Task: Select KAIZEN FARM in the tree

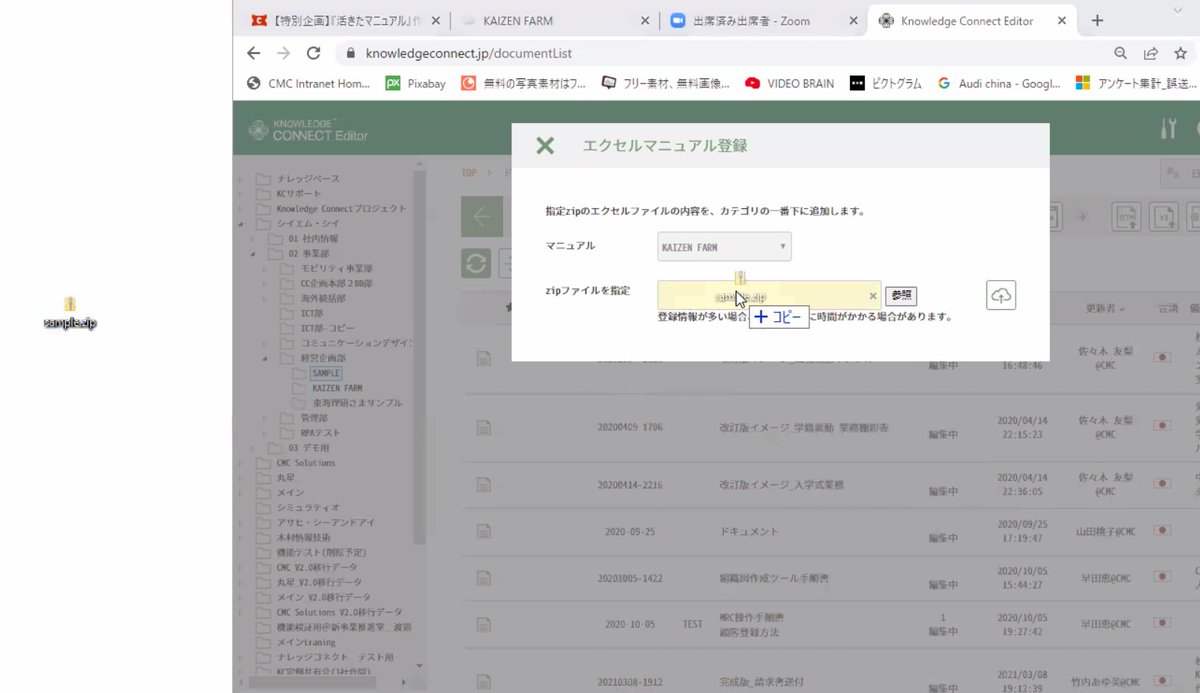Action: (x=337, y=388)
